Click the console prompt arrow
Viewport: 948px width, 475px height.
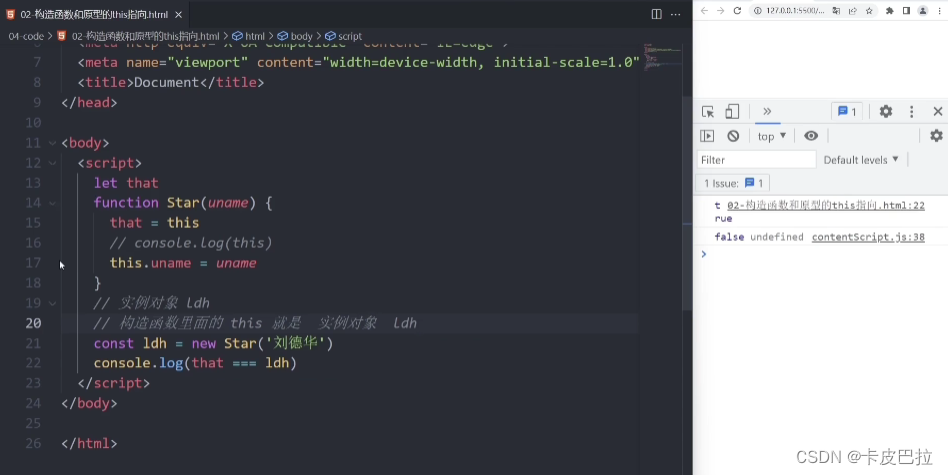pos(703,254)
